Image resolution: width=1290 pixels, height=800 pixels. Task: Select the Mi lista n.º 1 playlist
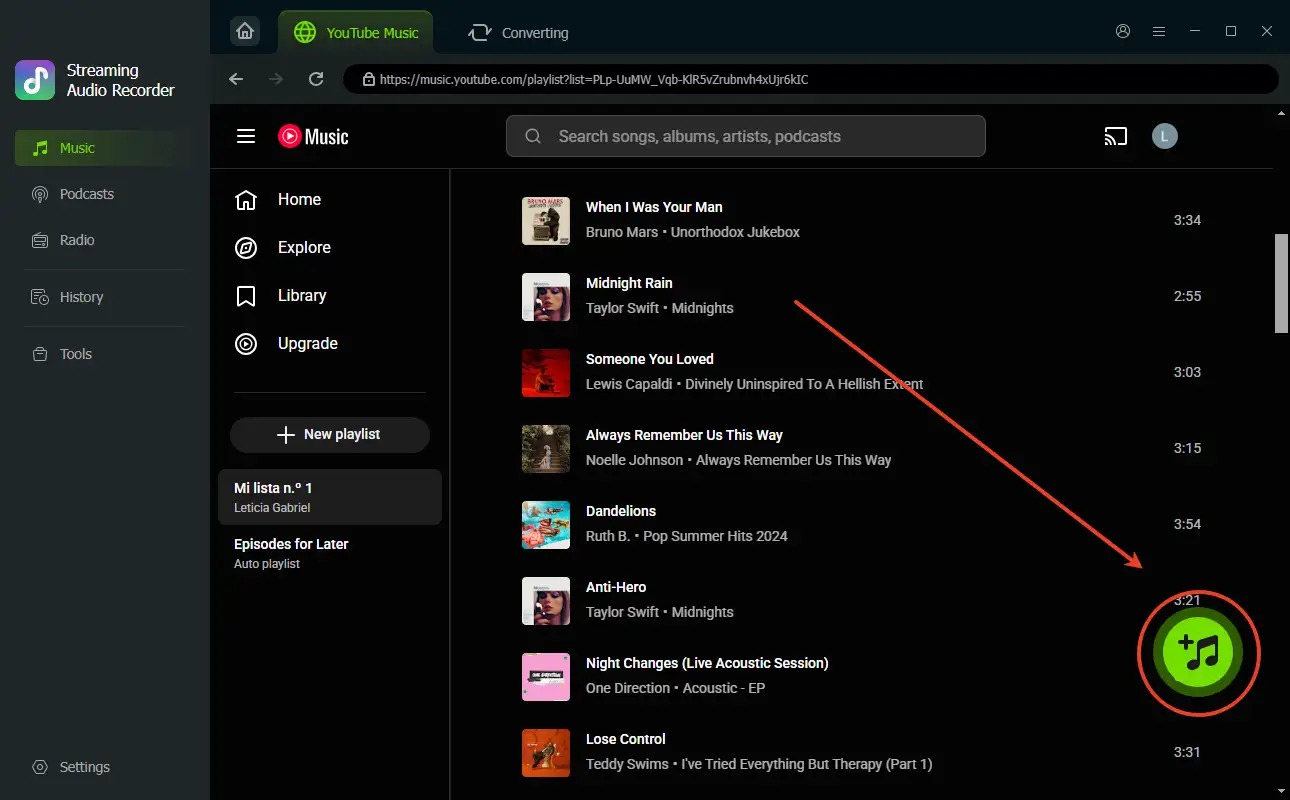pos(330,497)
